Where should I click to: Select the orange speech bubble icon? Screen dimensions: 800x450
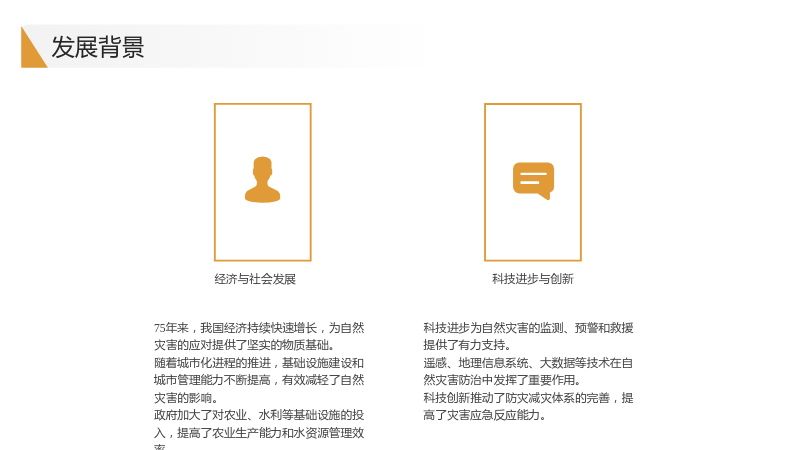[x=533, y=181]
